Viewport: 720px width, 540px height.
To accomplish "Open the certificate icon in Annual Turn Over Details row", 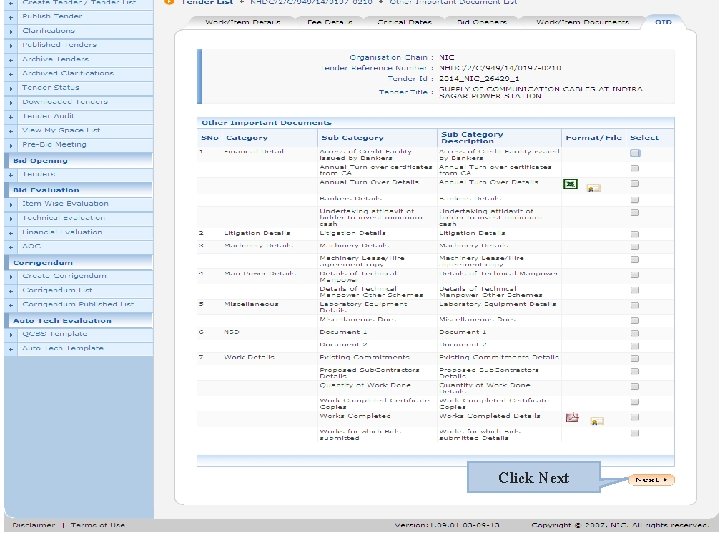I will click(x=593, y=188).
